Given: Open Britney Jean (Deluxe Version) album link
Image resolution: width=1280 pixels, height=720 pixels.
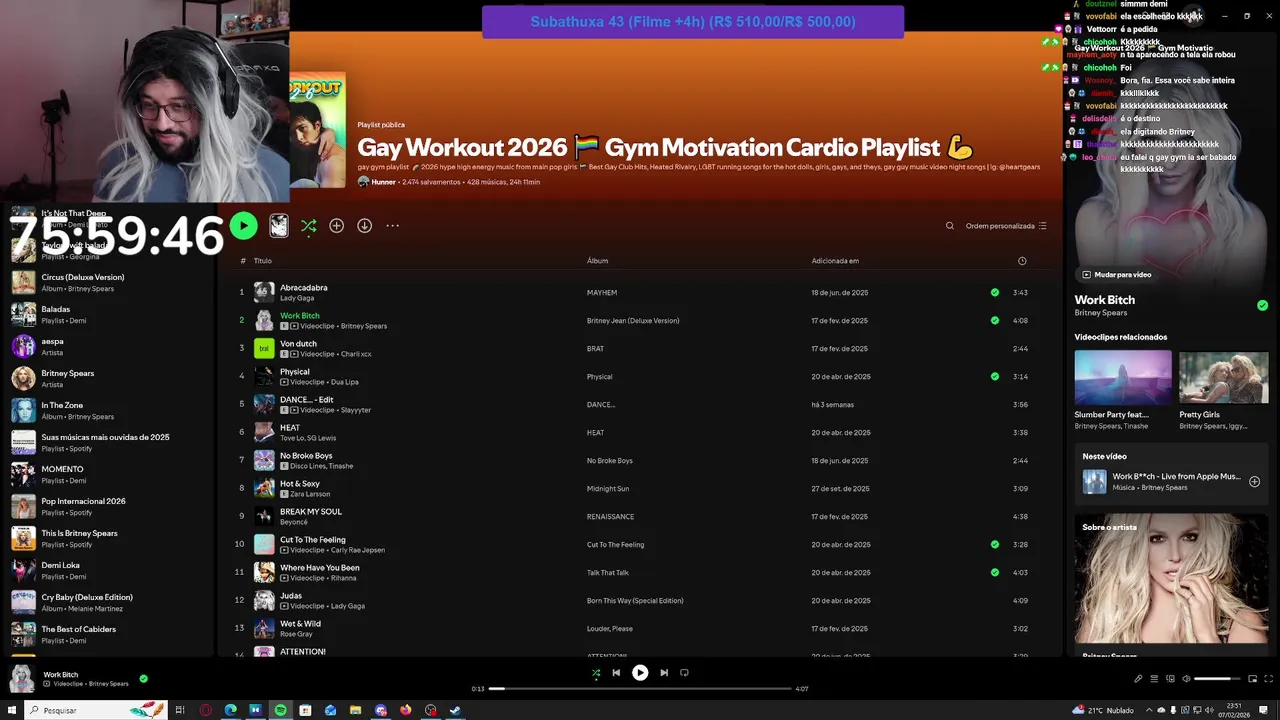Looking at the screenshot, I should tap(633, 321).
